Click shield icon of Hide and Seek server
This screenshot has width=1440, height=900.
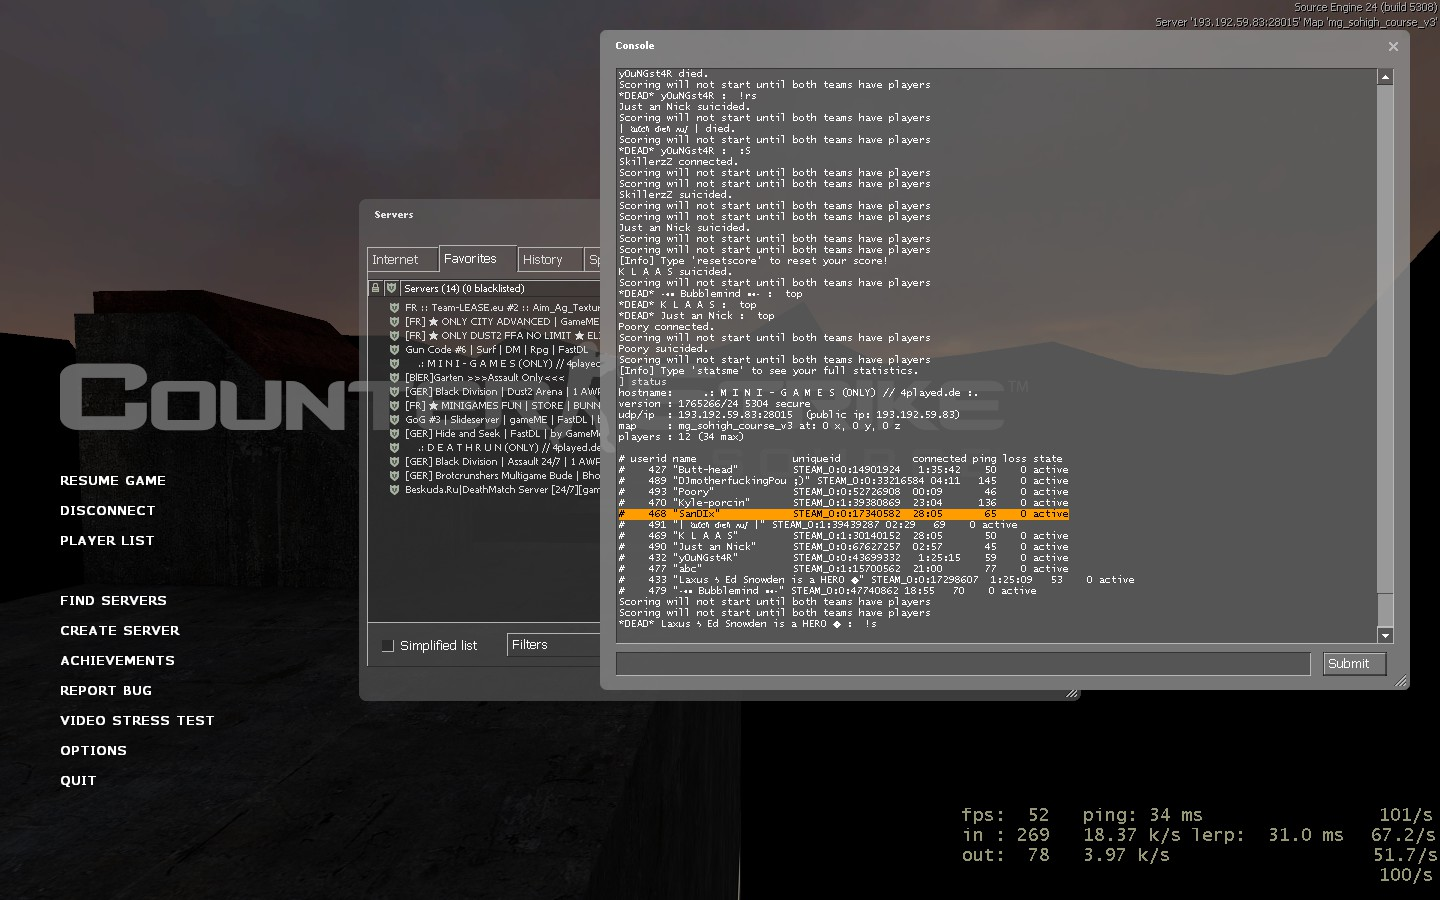[394, 434]
